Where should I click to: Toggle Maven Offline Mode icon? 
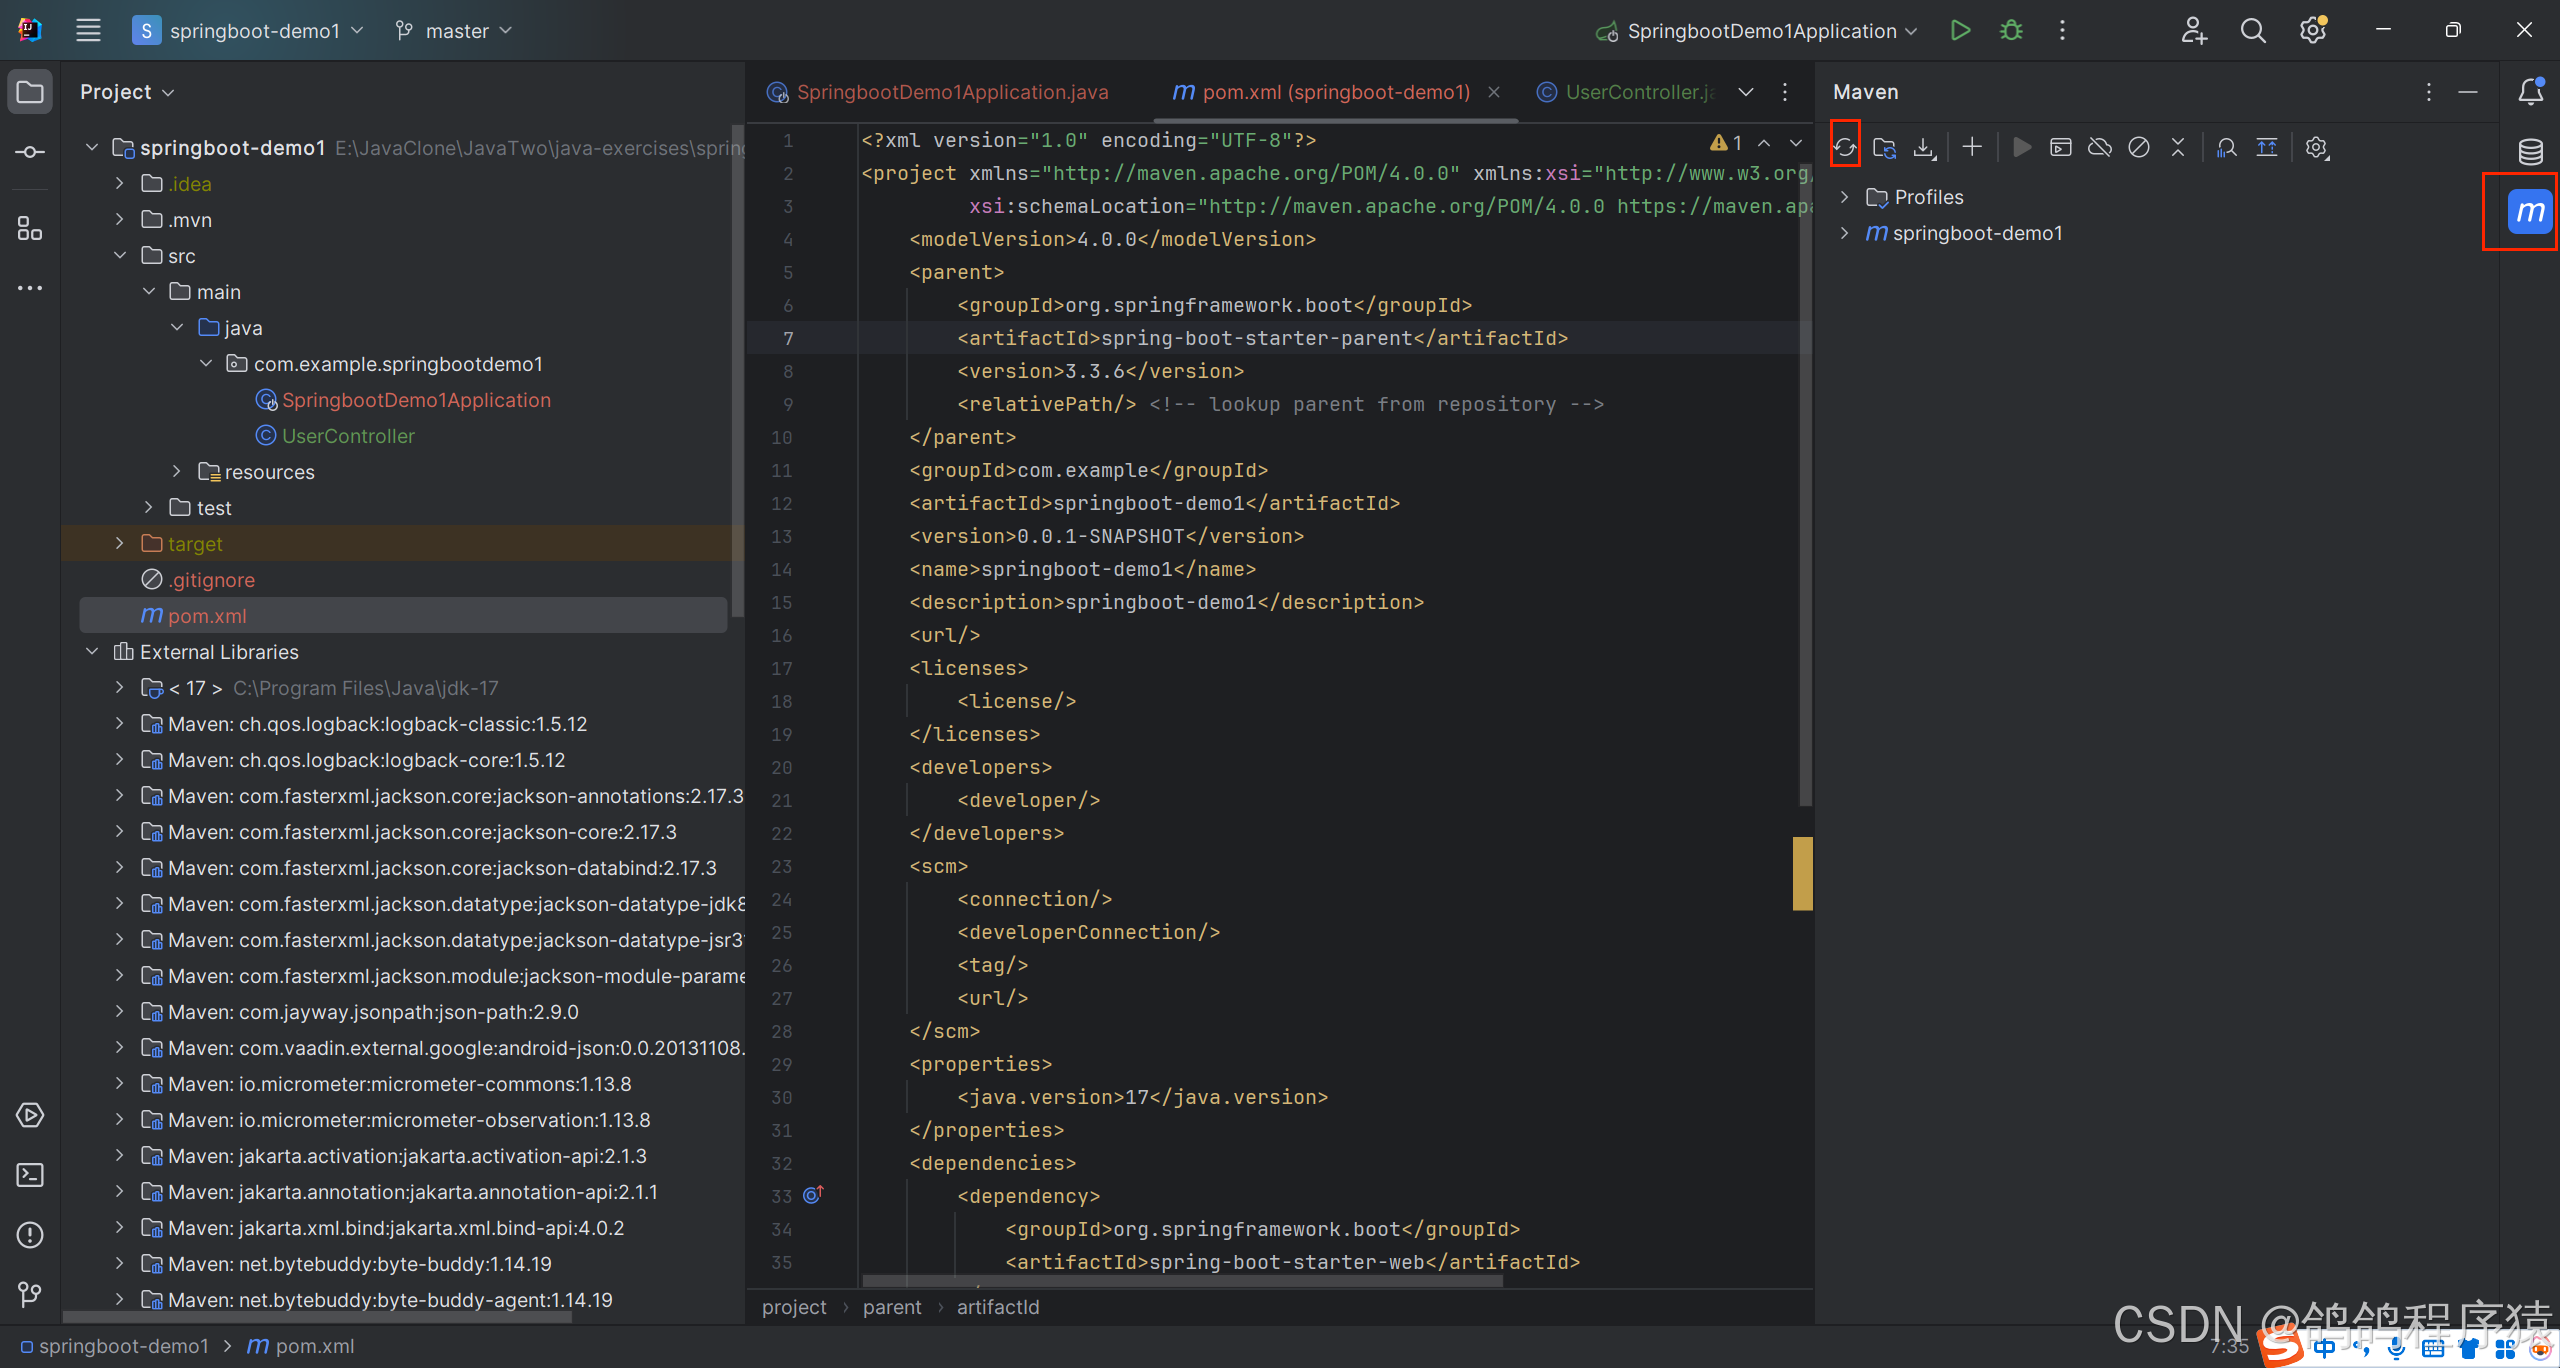[x=2100, y=147]
